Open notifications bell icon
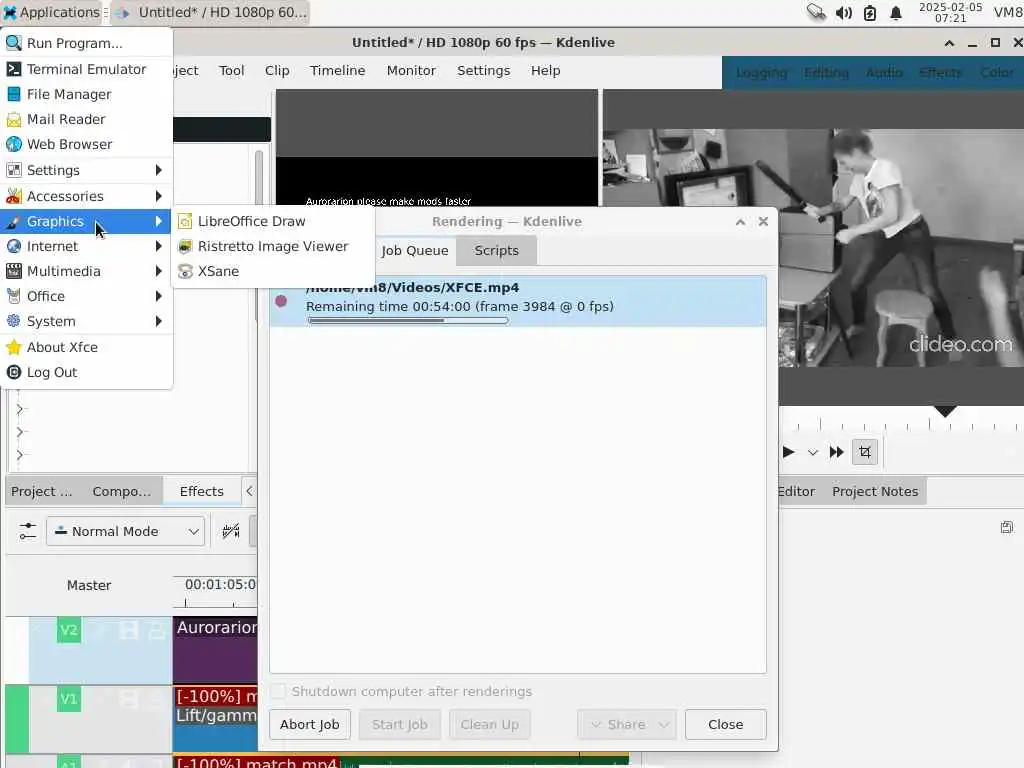Screen dimensions: 1024x768 [x=896, y=12]
